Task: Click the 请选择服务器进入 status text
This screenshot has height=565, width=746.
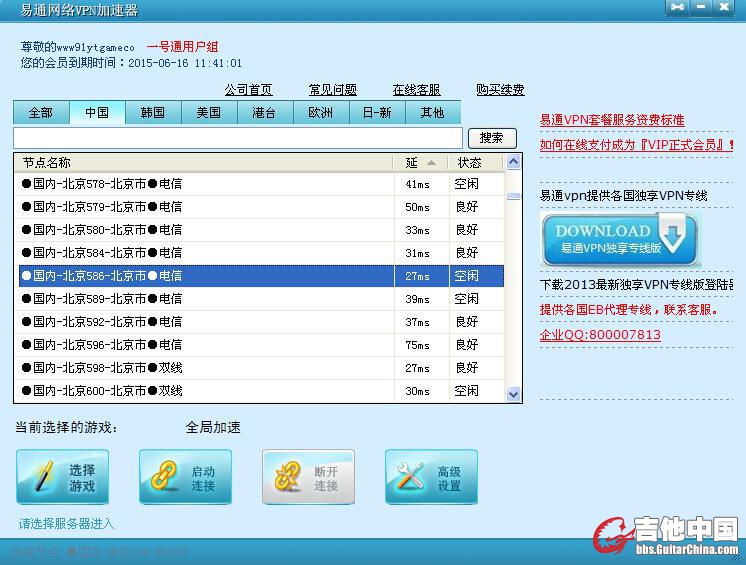Action: (x=67, y=524)
